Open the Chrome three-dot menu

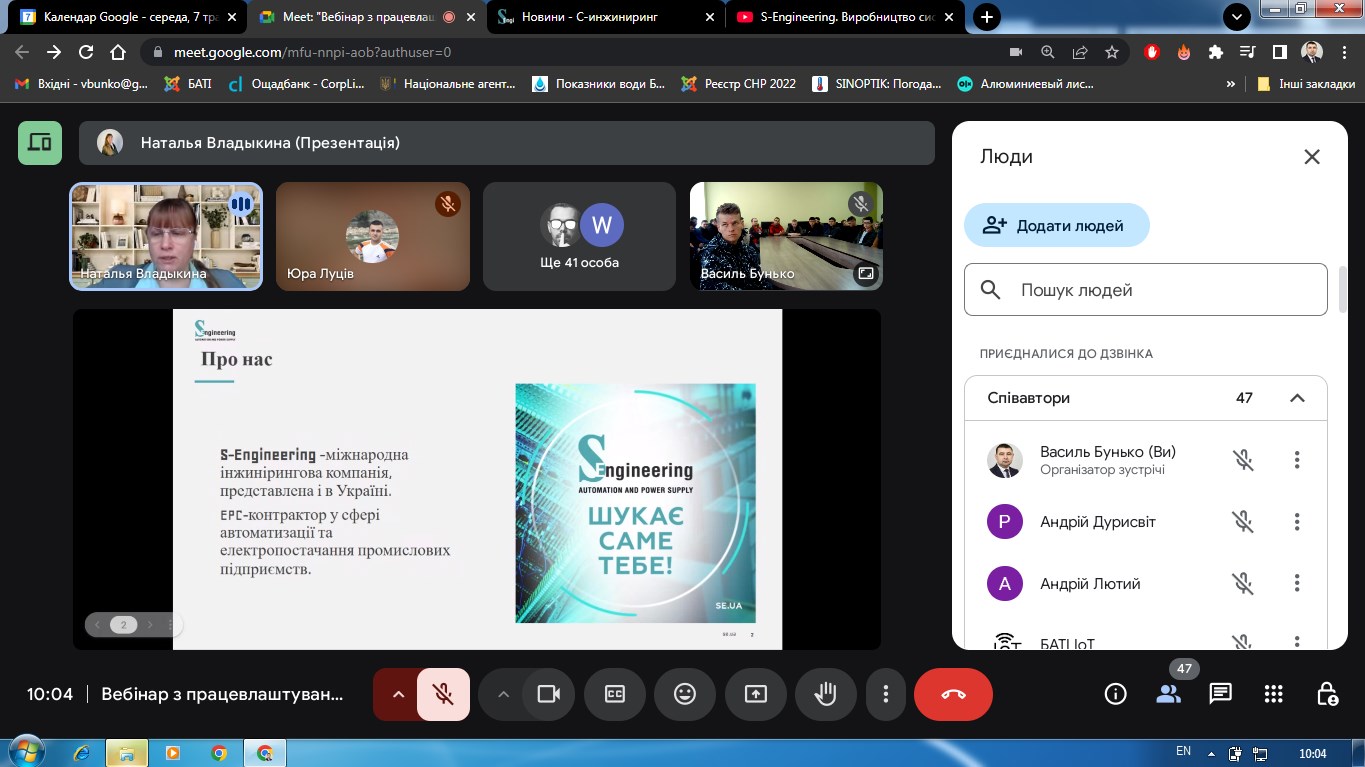coord(1343,52)
